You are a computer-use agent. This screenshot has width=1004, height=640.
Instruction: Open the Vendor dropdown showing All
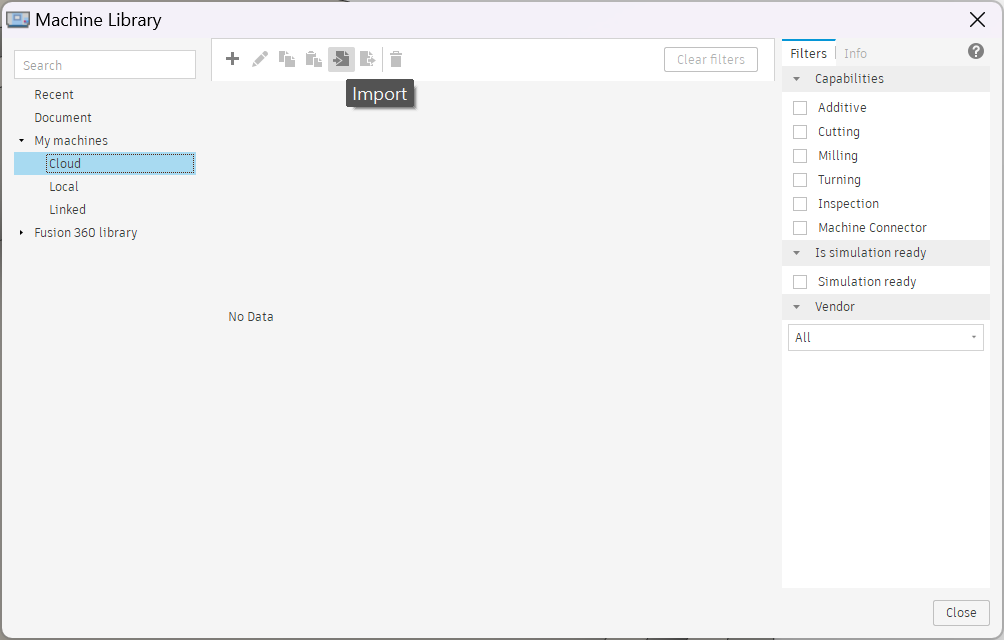coord(885,338)
